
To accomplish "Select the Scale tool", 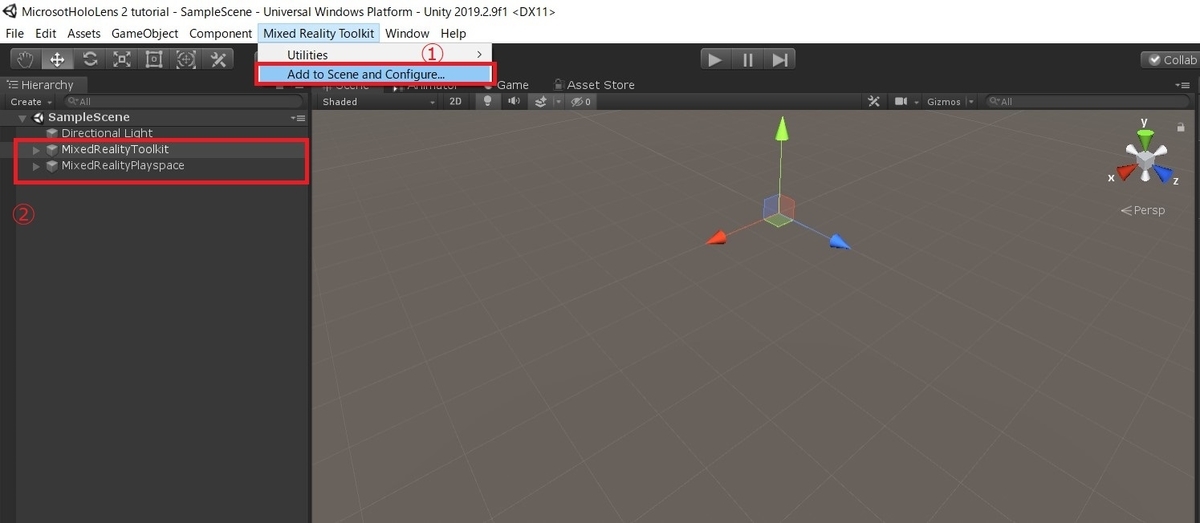I will [x=122, y=59].
